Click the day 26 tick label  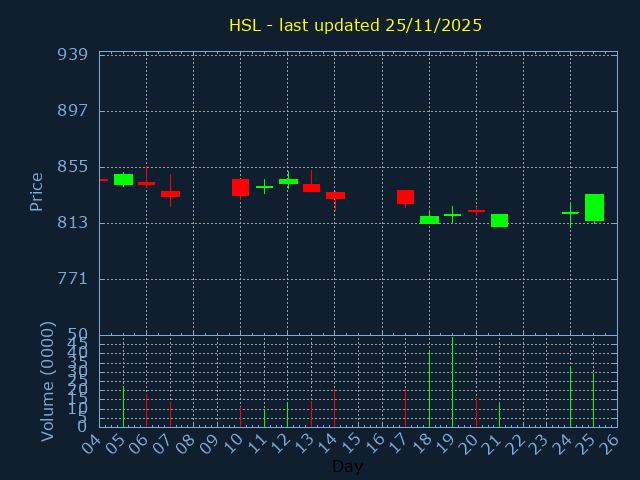pyautogui.click(x=609, y=441)
